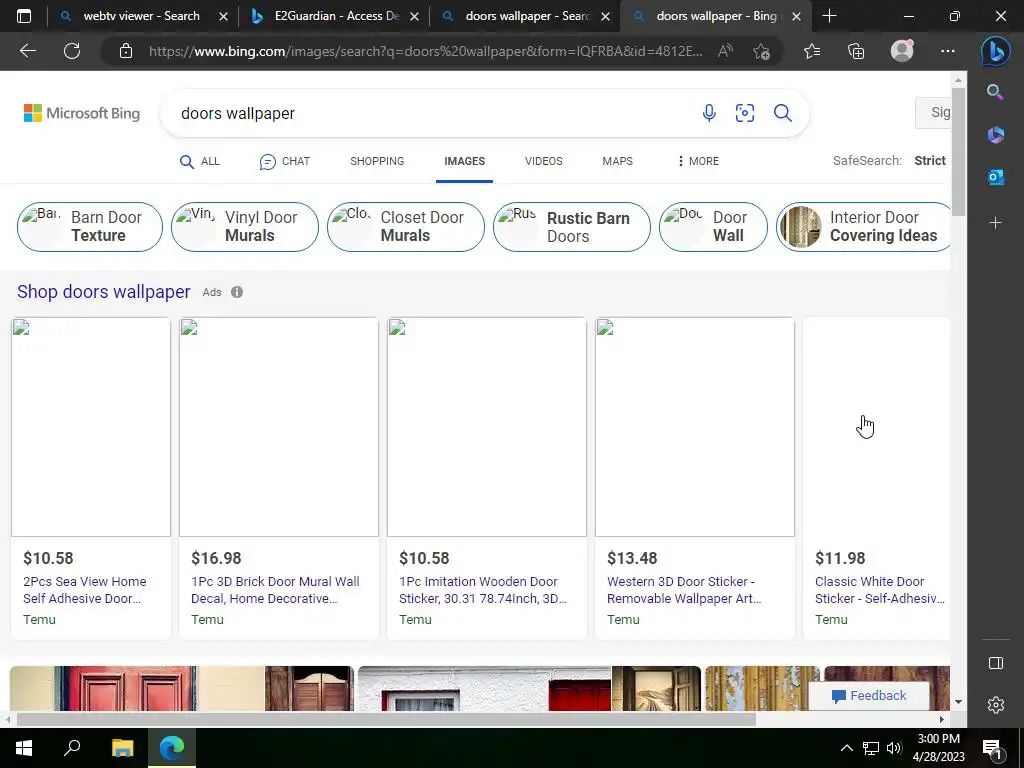Open 2Pcs Sea View Home product

tap(91, 478)
